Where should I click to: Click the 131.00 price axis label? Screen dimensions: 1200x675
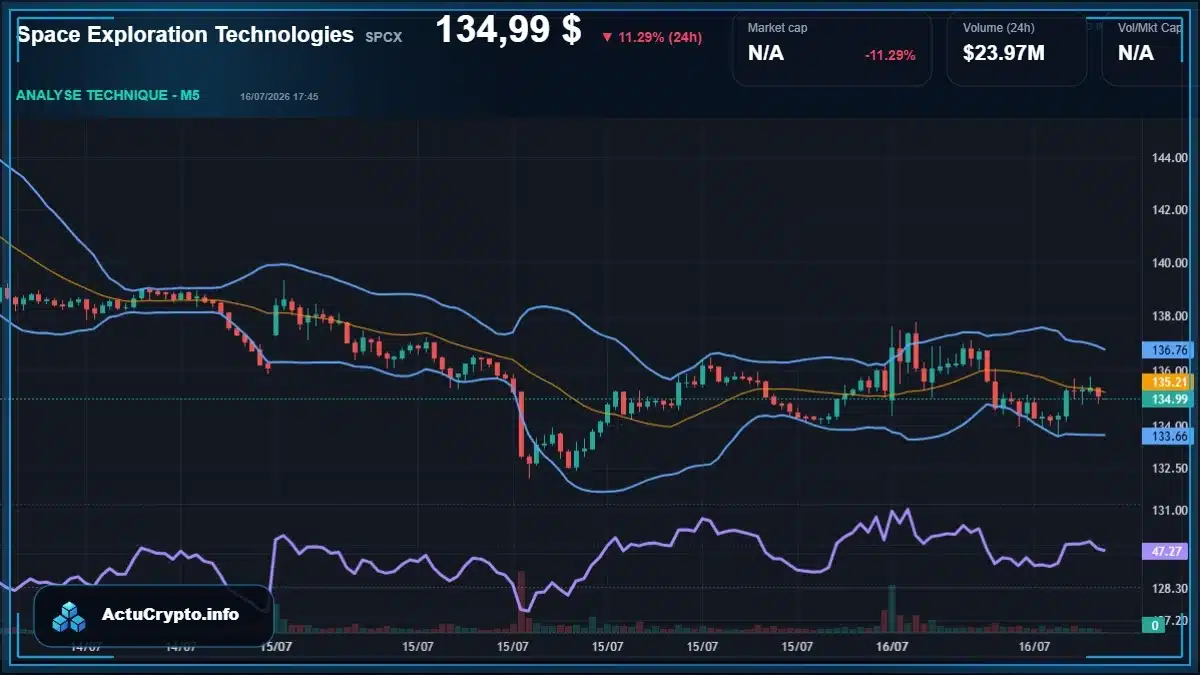[x=1169, y=510]
